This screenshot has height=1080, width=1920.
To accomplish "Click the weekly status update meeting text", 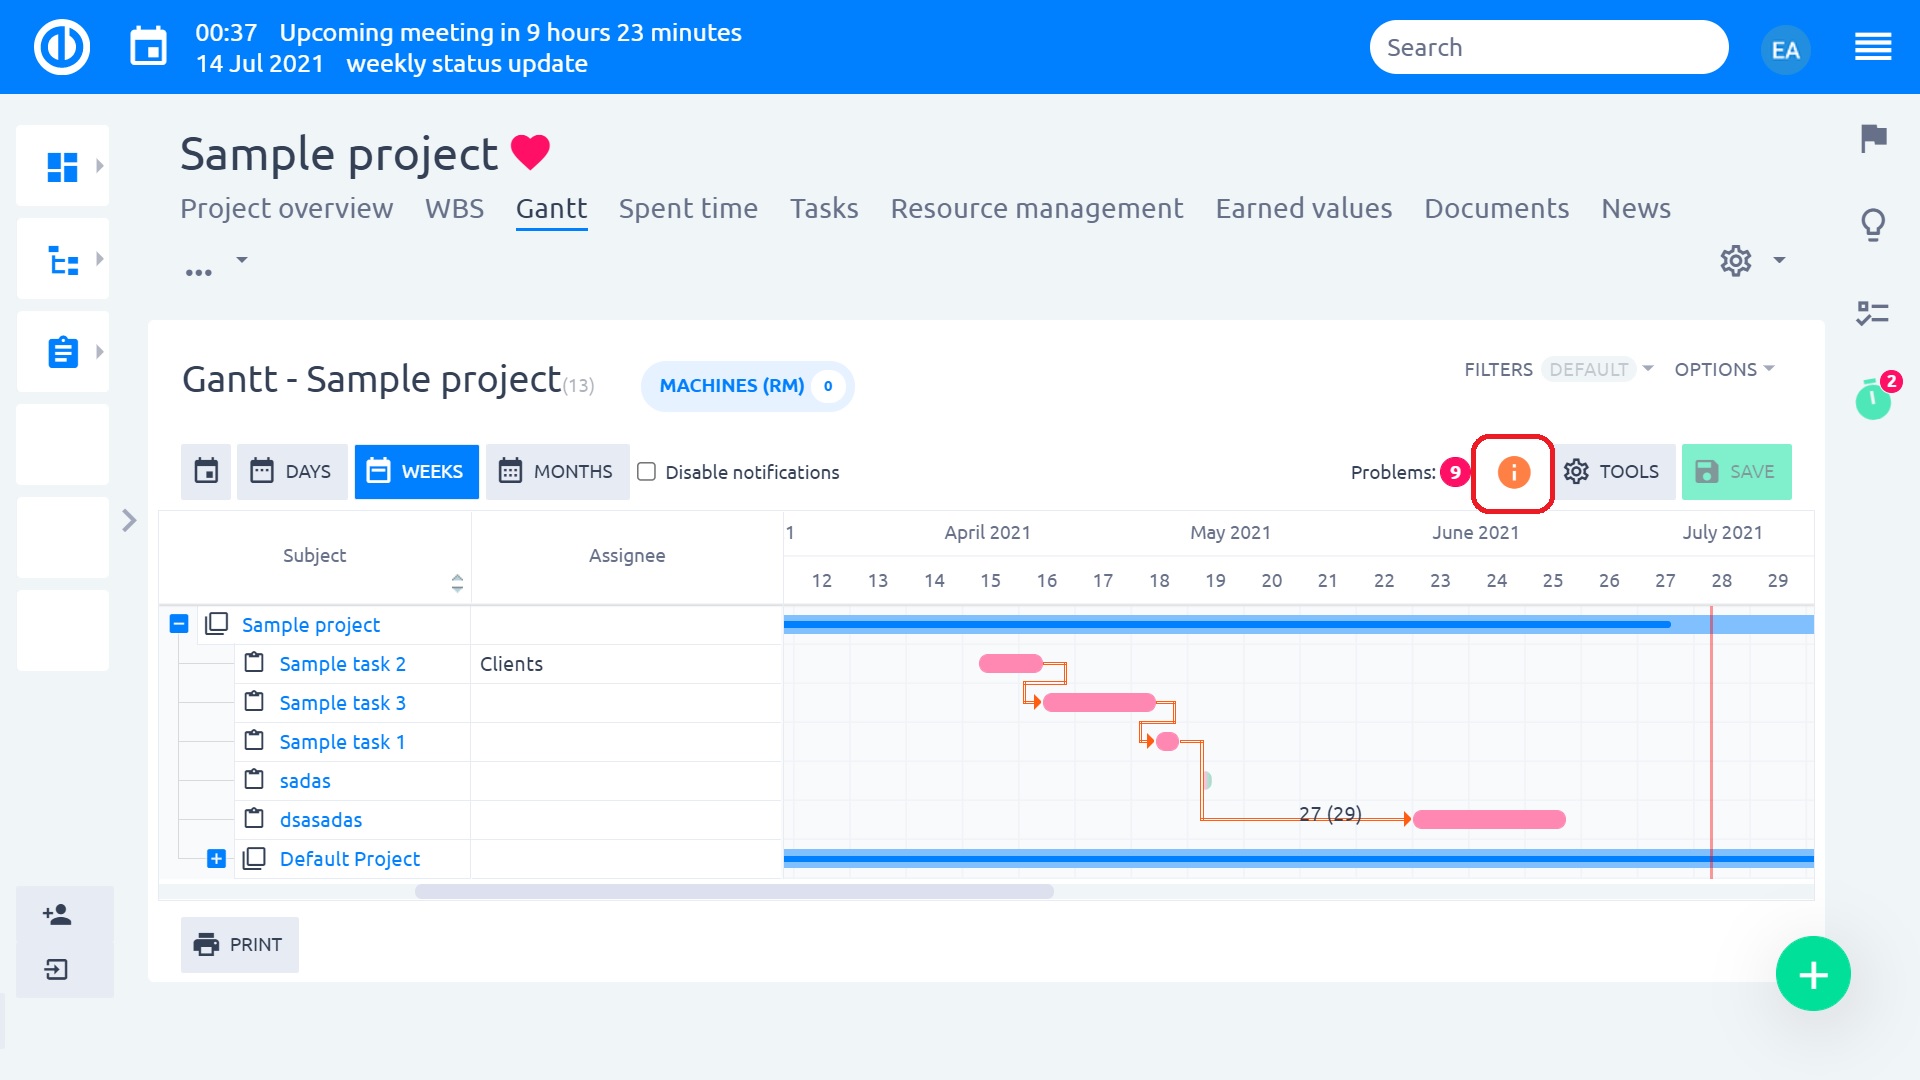I will click(467, 63).
